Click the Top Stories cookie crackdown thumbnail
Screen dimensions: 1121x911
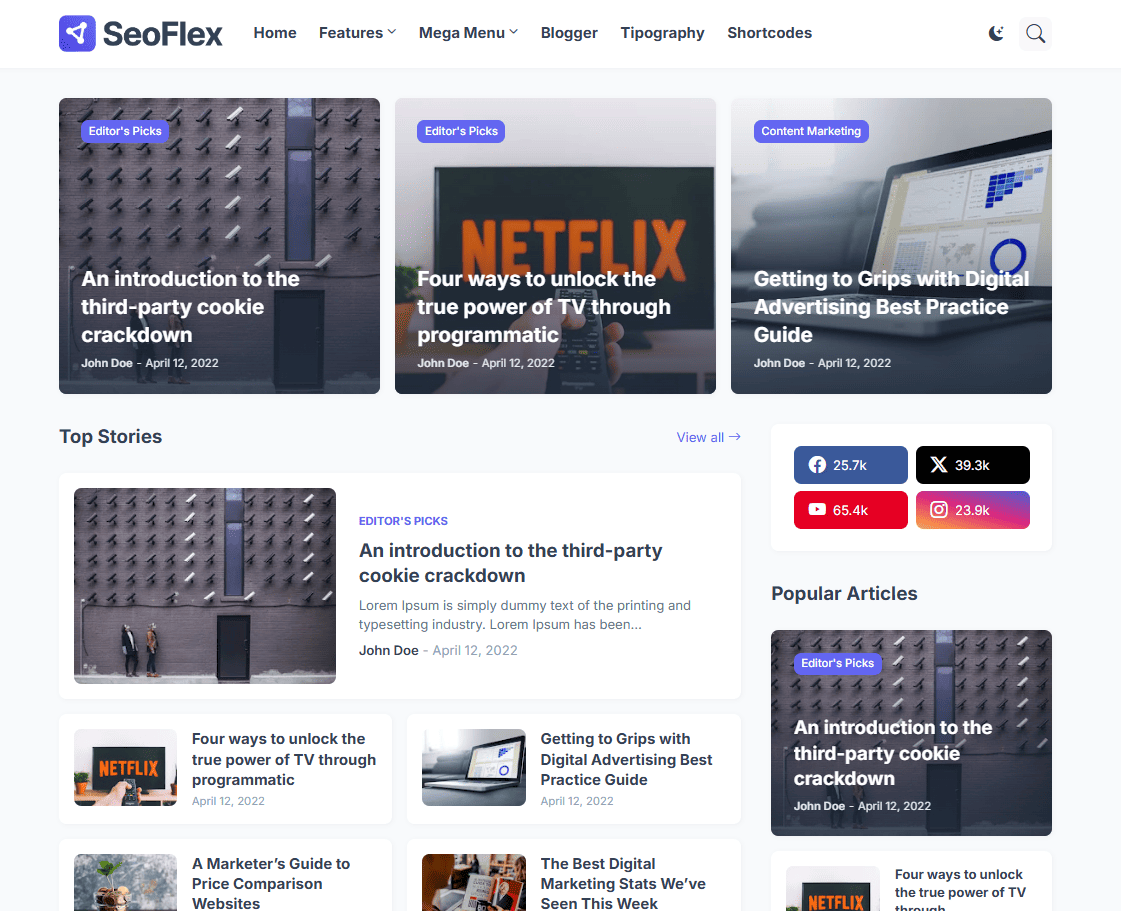pyautogui.click(x=205, y=586)
